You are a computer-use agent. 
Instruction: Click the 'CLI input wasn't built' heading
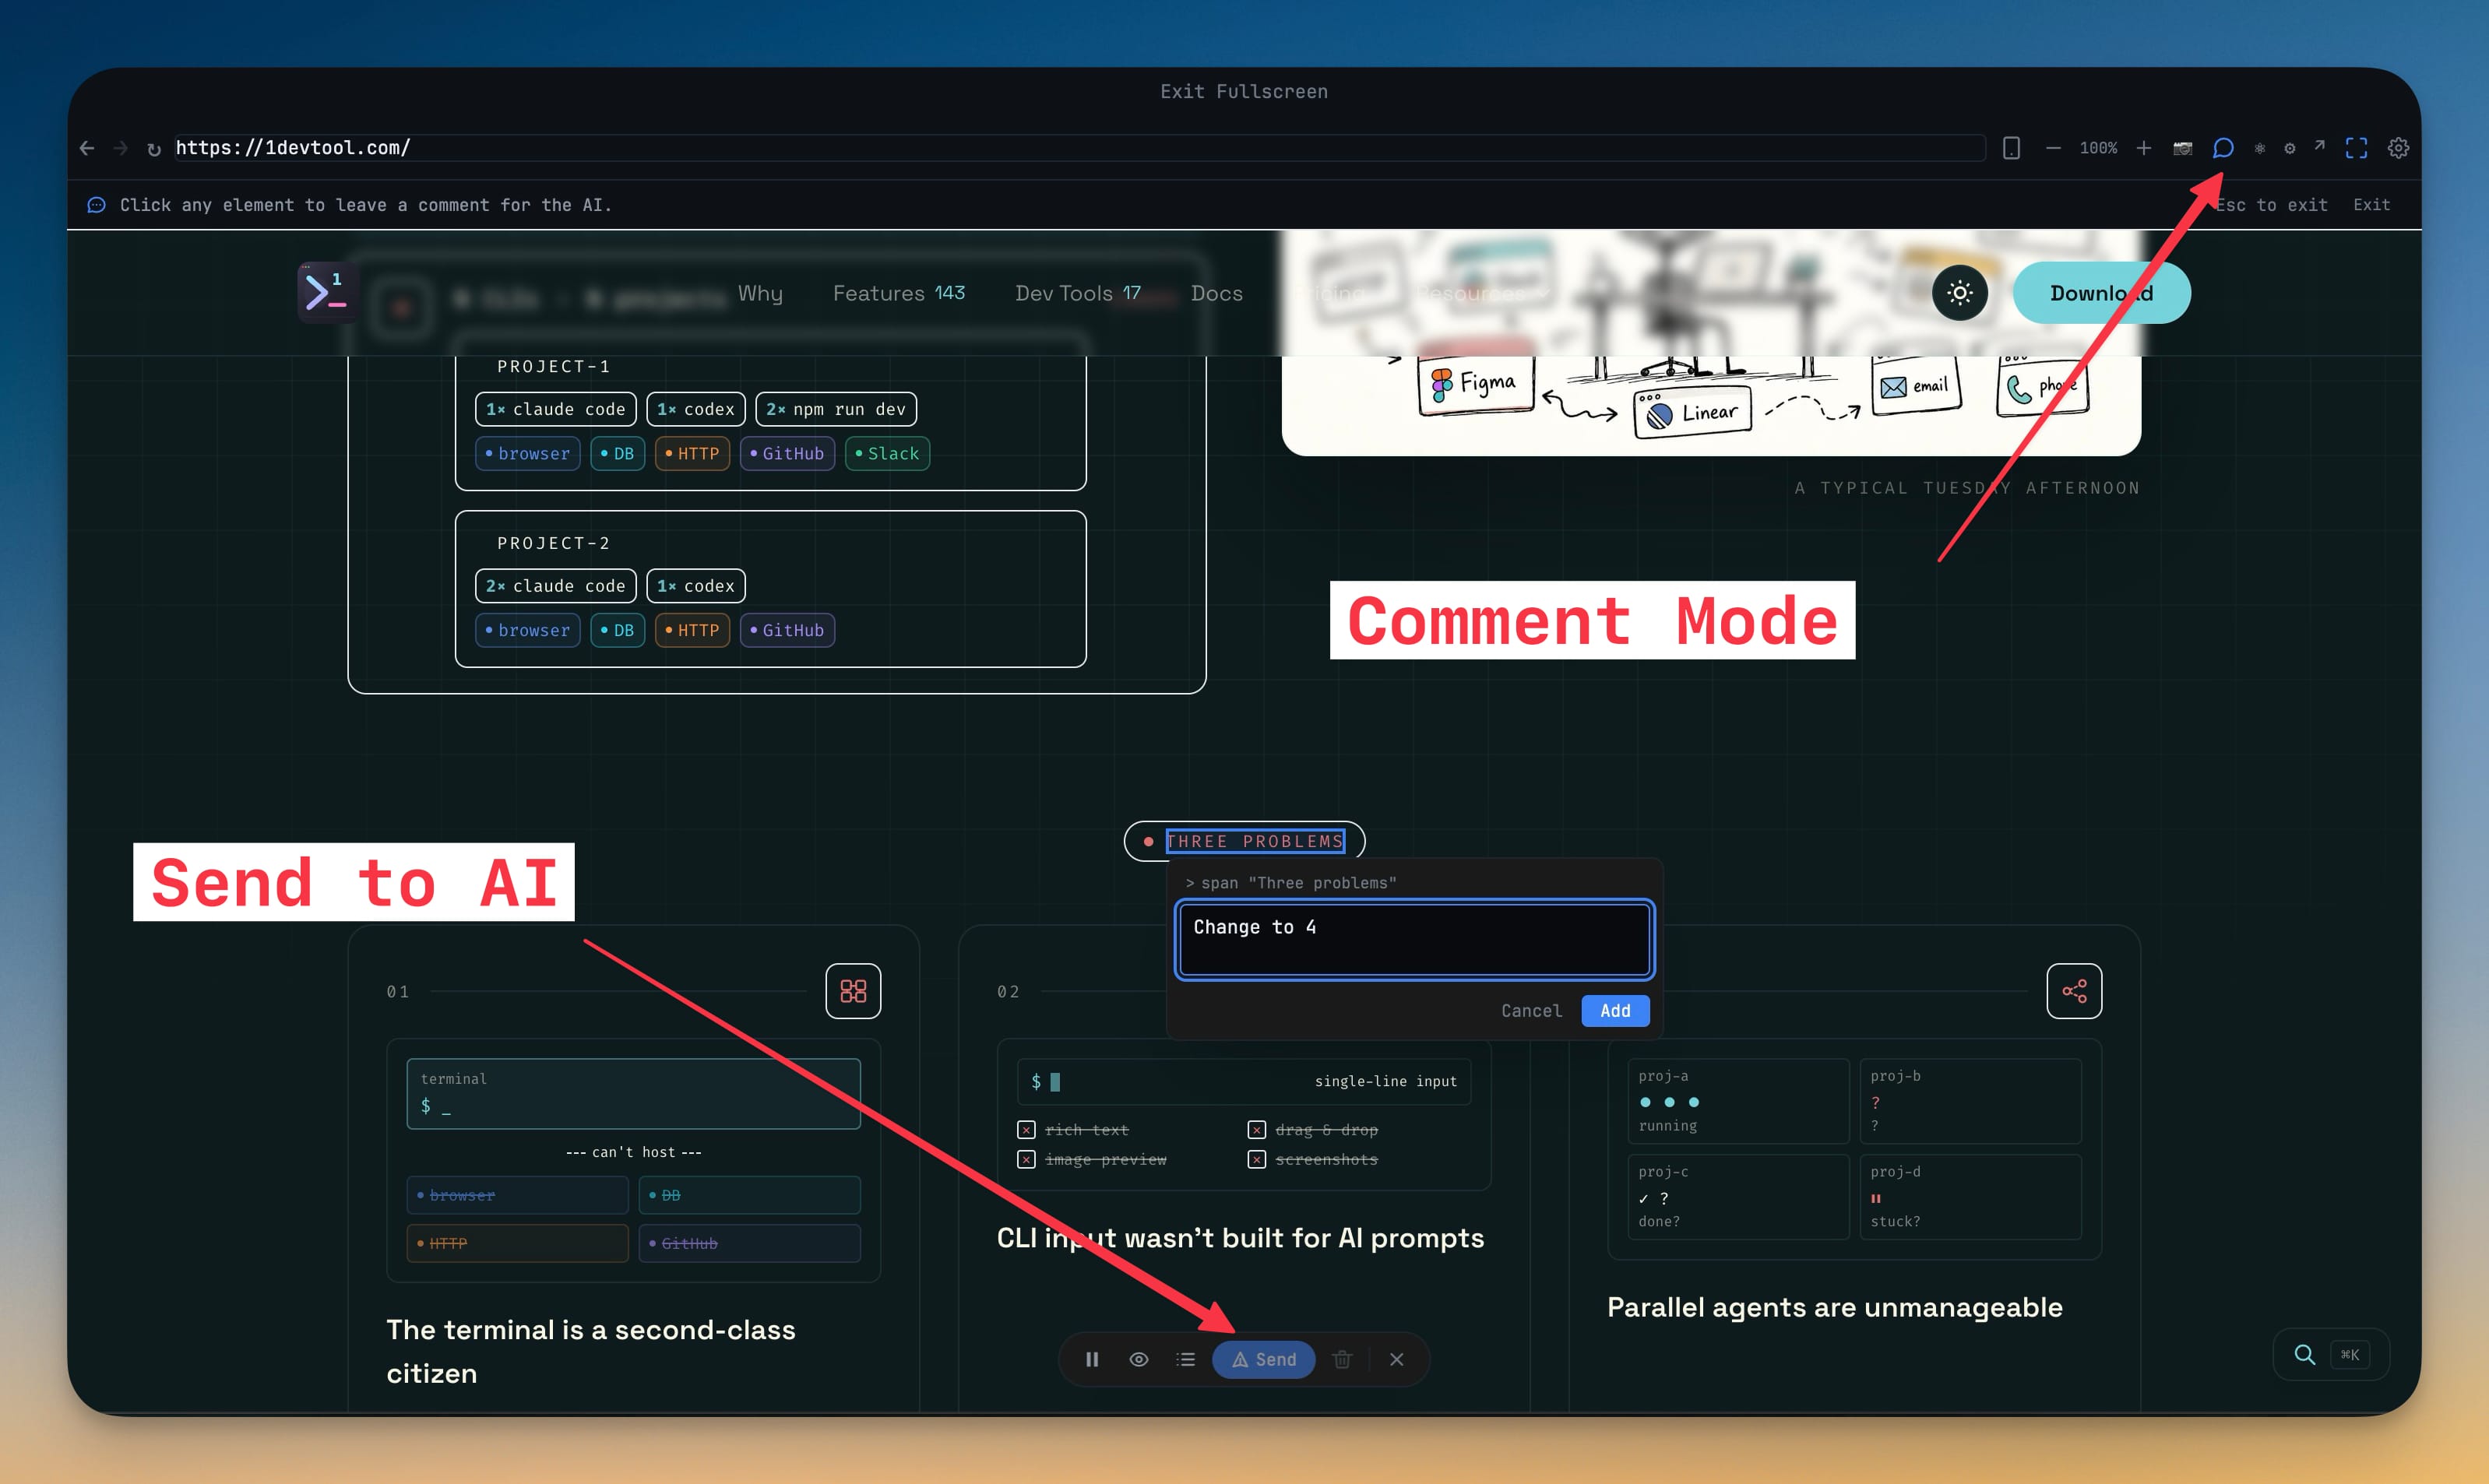tap(1240, 1238)
